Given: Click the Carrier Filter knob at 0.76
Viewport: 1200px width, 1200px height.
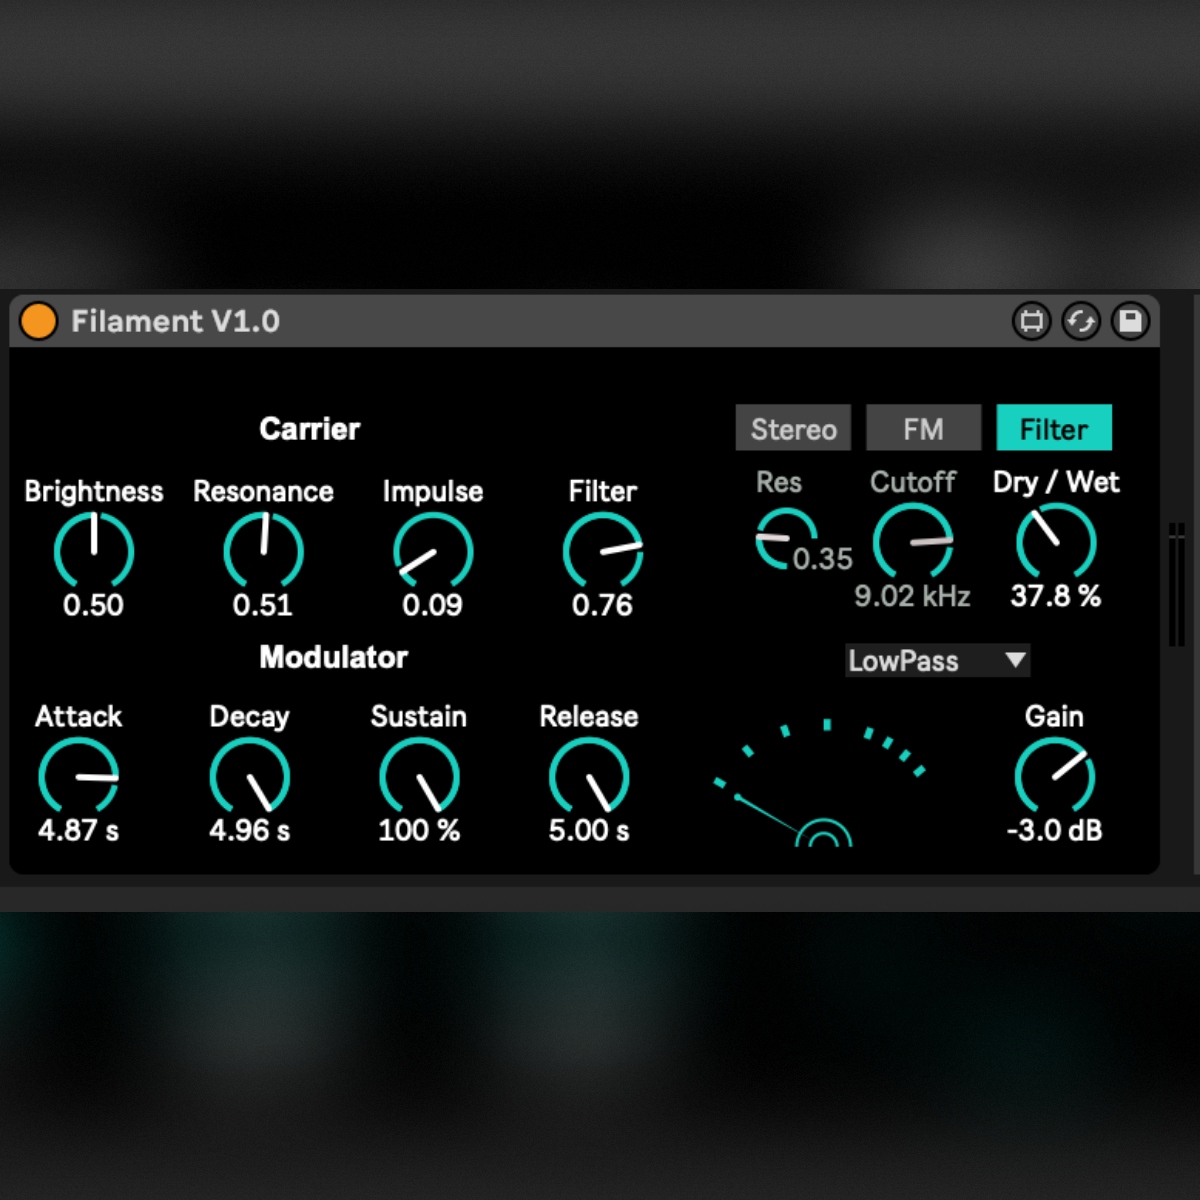Looking at the screenshot, I should pyautogui.click(x=602, y=551).
